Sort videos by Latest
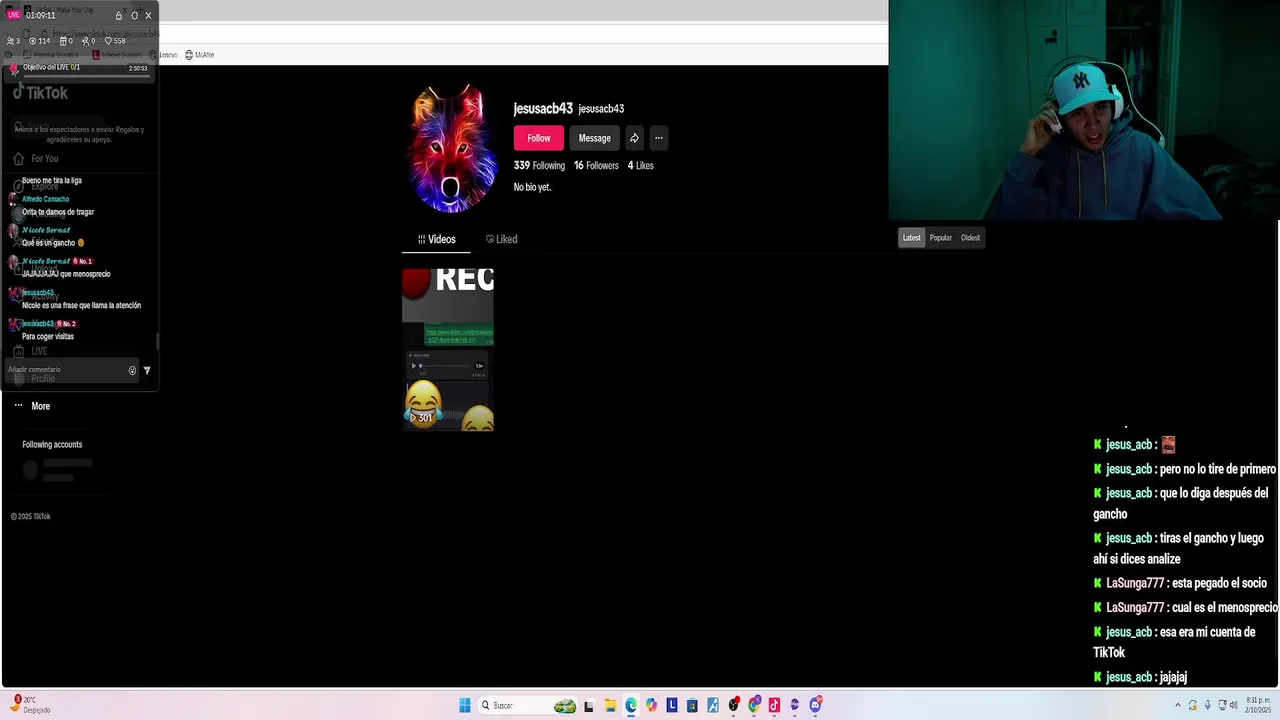The width and height of the screenshot is (1280, 720). point(911,238)
